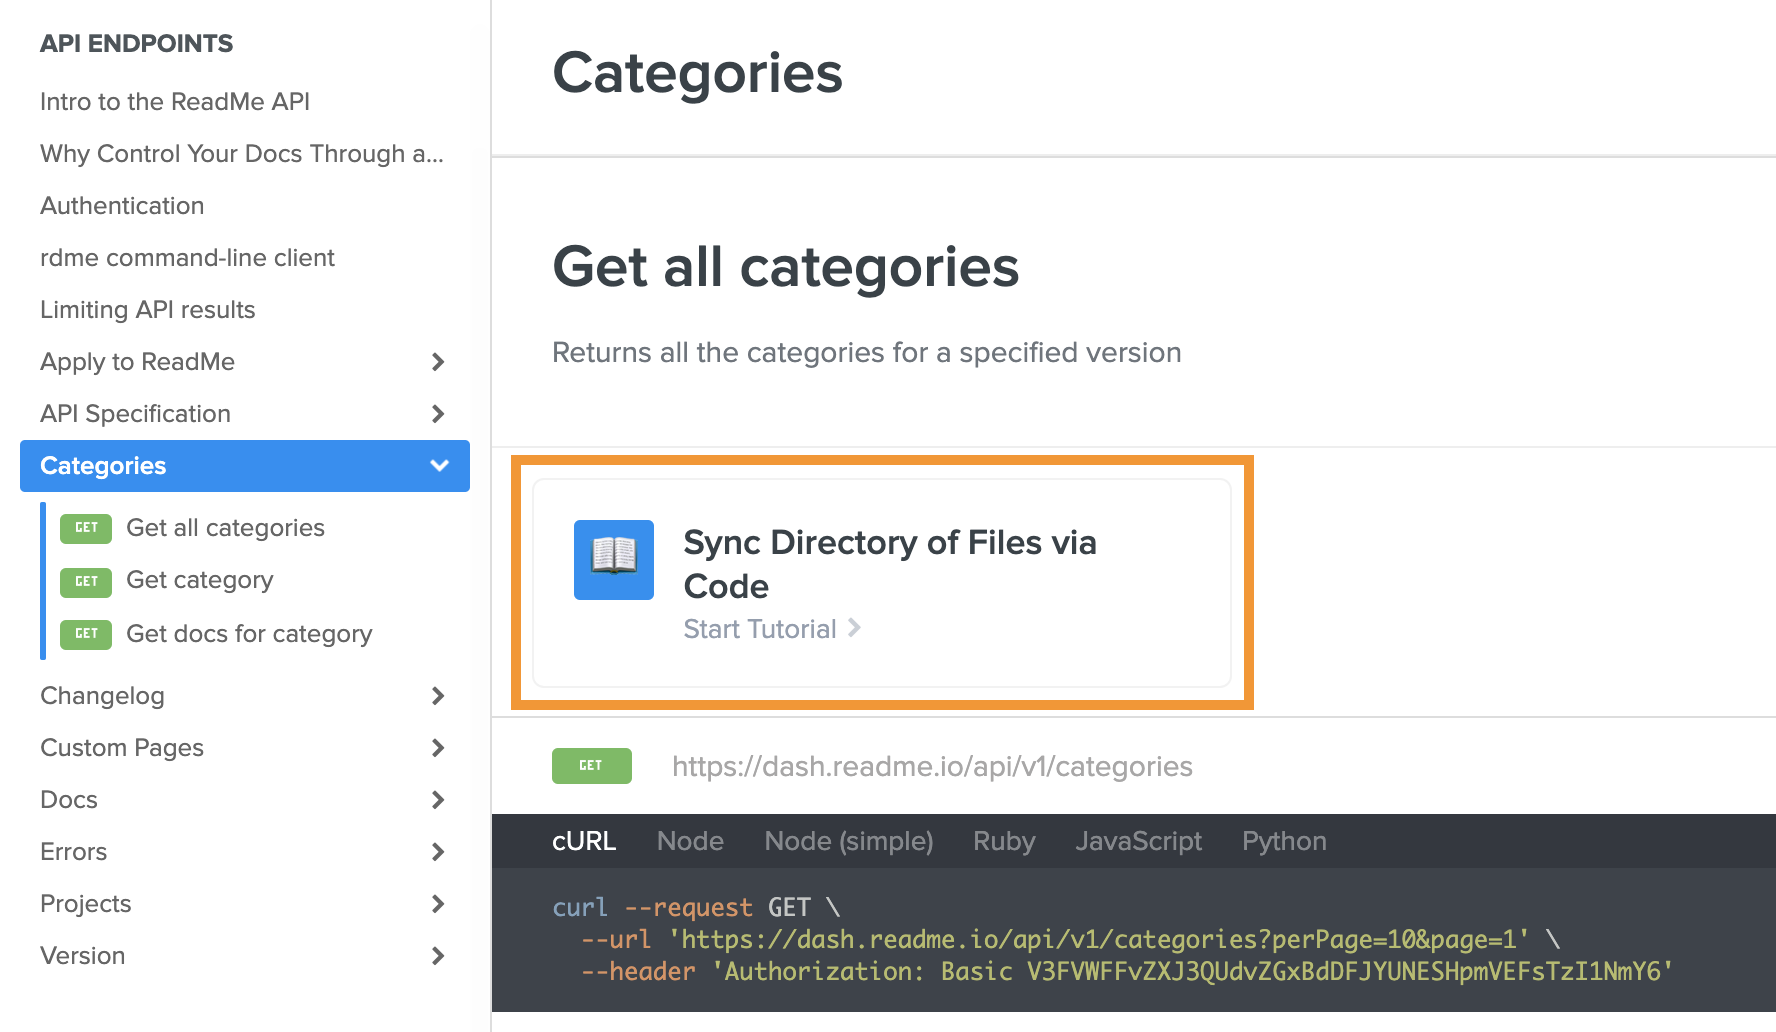Click the Start Tutorial link
This screenshot has width=1776, height=1032.
tap(760, 629)
